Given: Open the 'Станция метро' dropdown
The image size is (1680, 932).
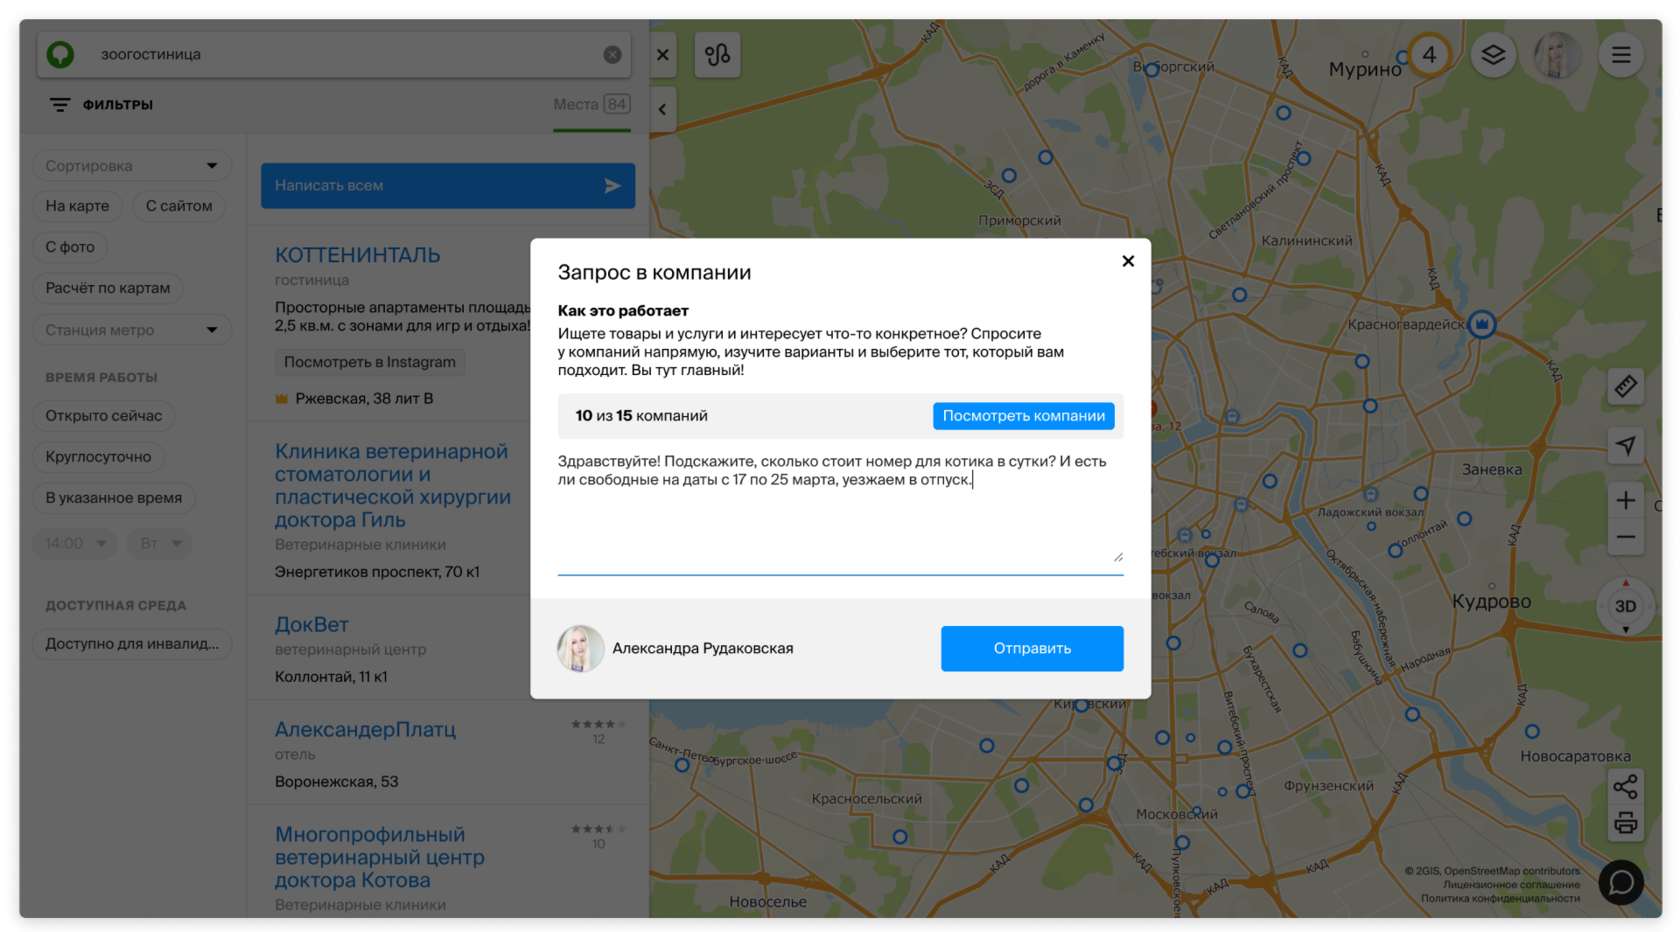Looking at the screenshot, I should [x=132, y=330].
